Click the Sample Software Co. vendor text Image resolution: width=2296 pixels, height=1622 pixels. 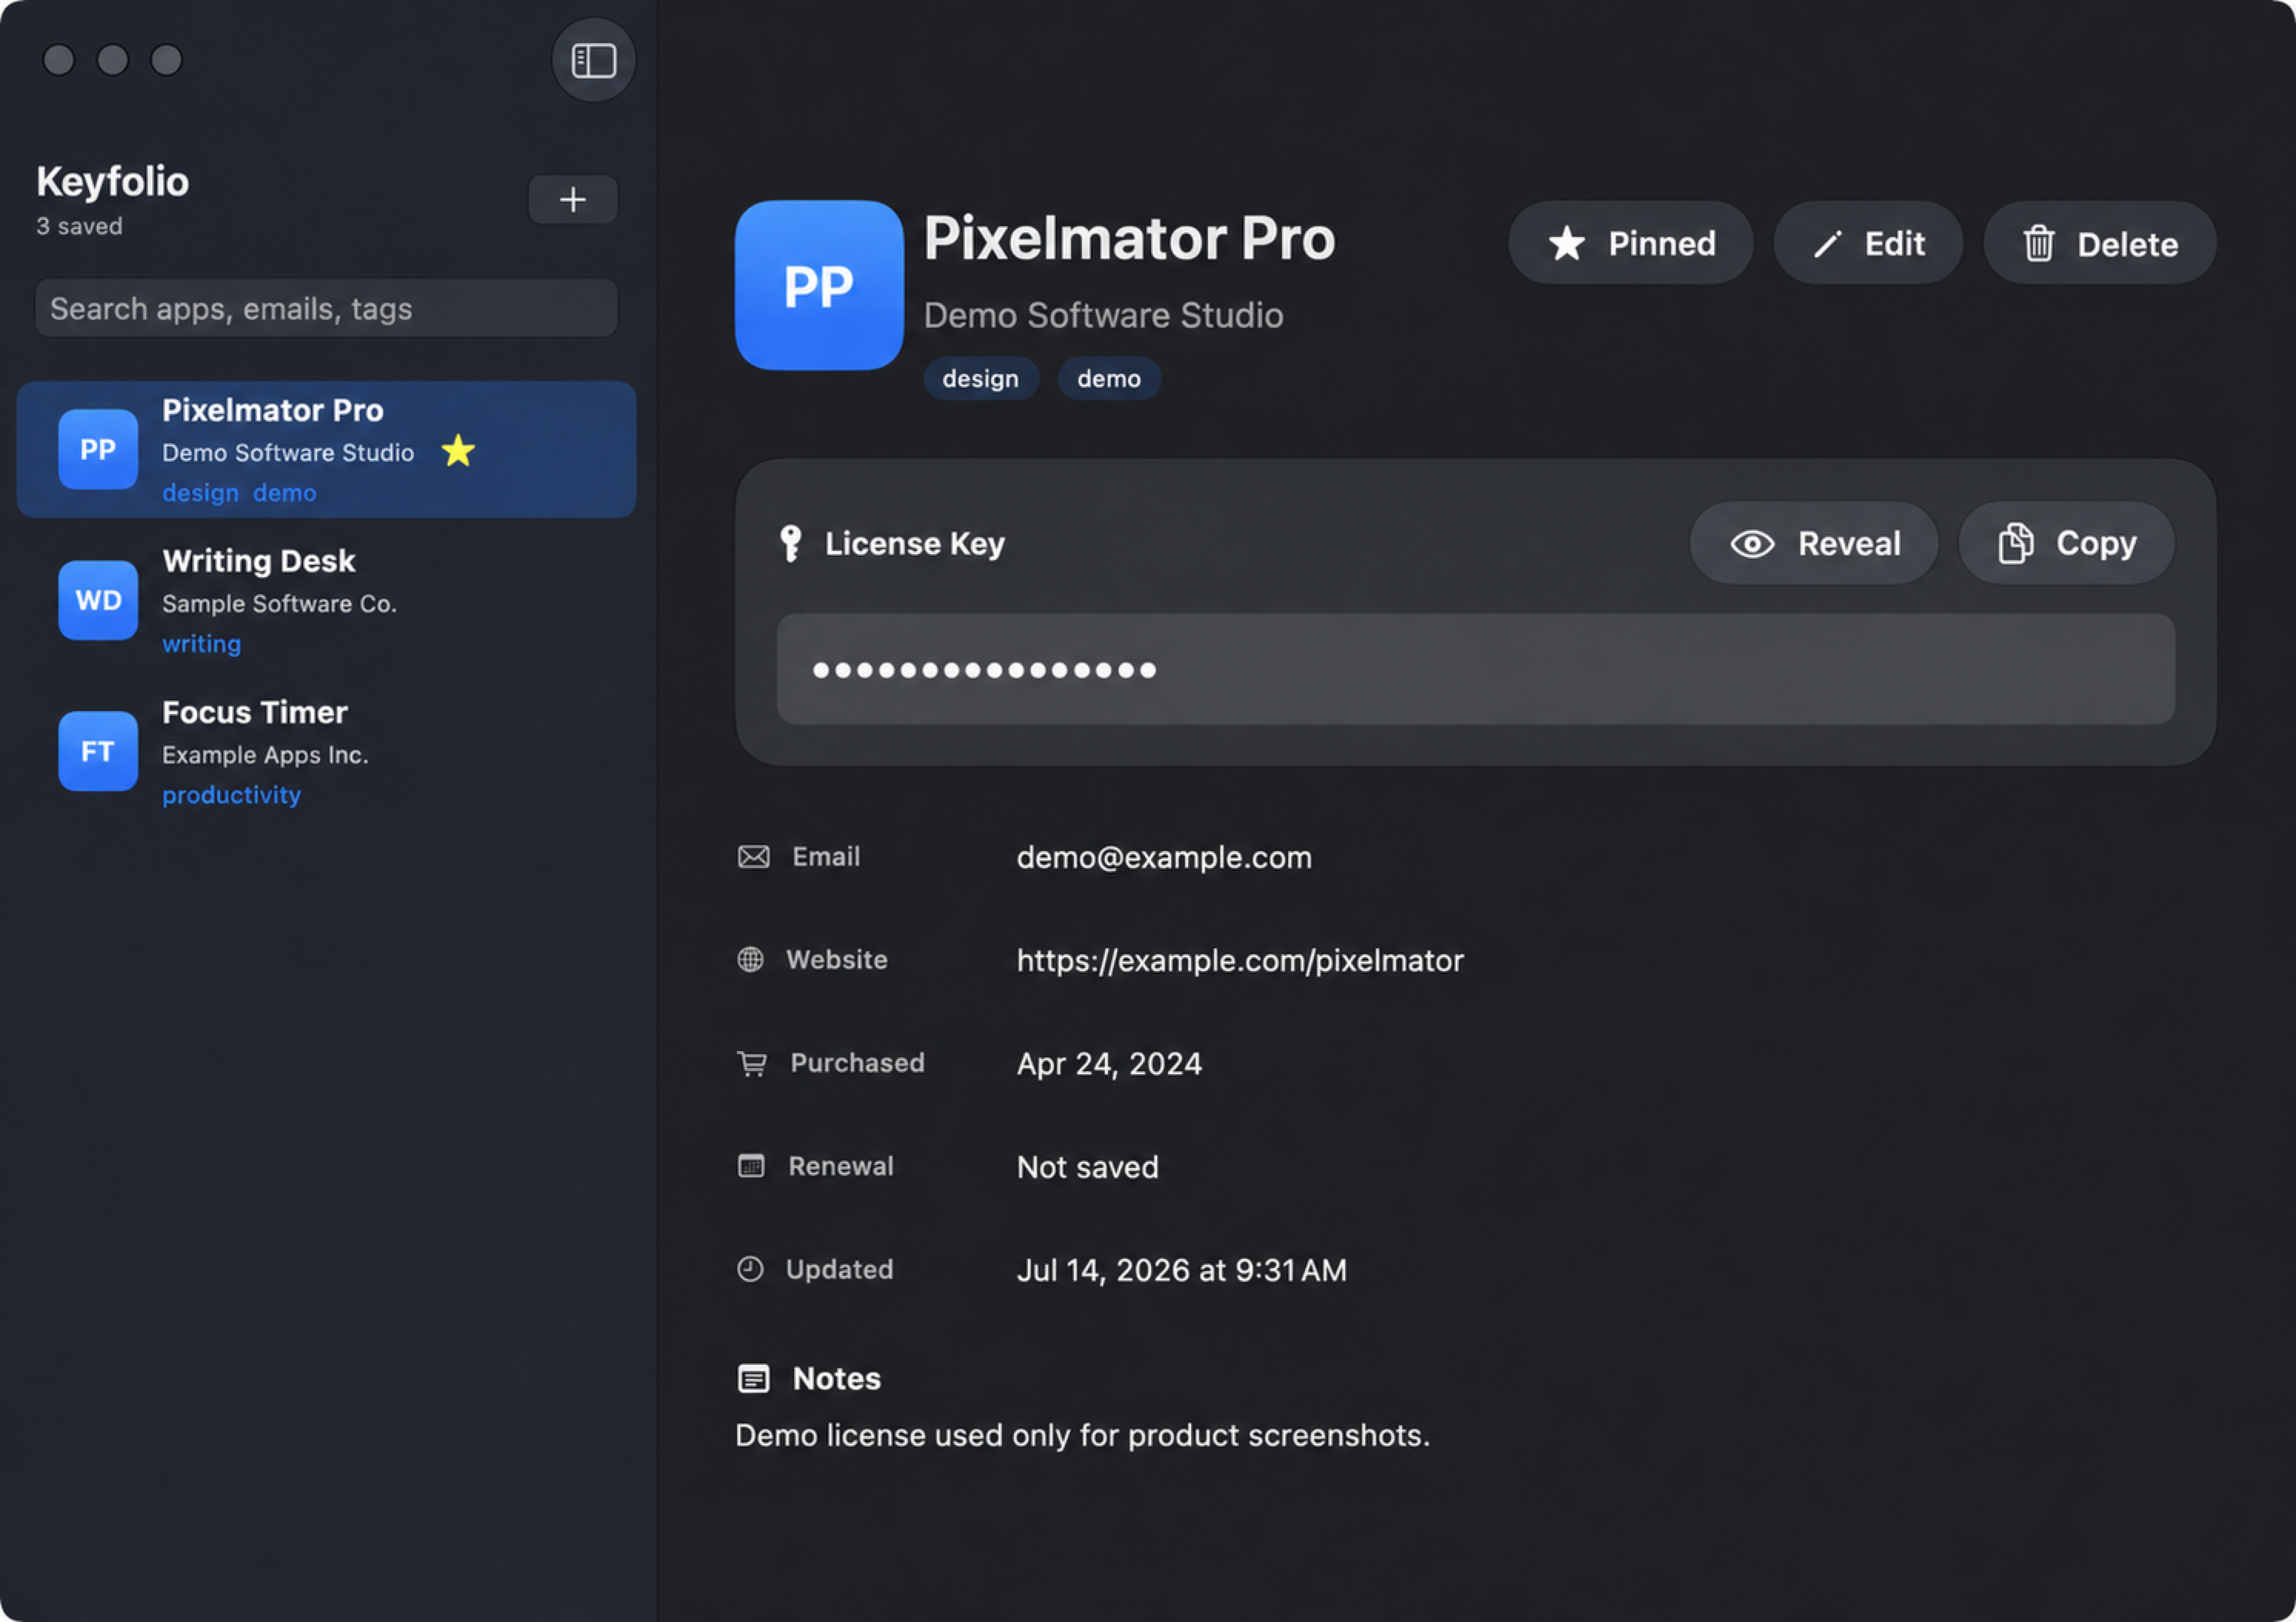279,604
